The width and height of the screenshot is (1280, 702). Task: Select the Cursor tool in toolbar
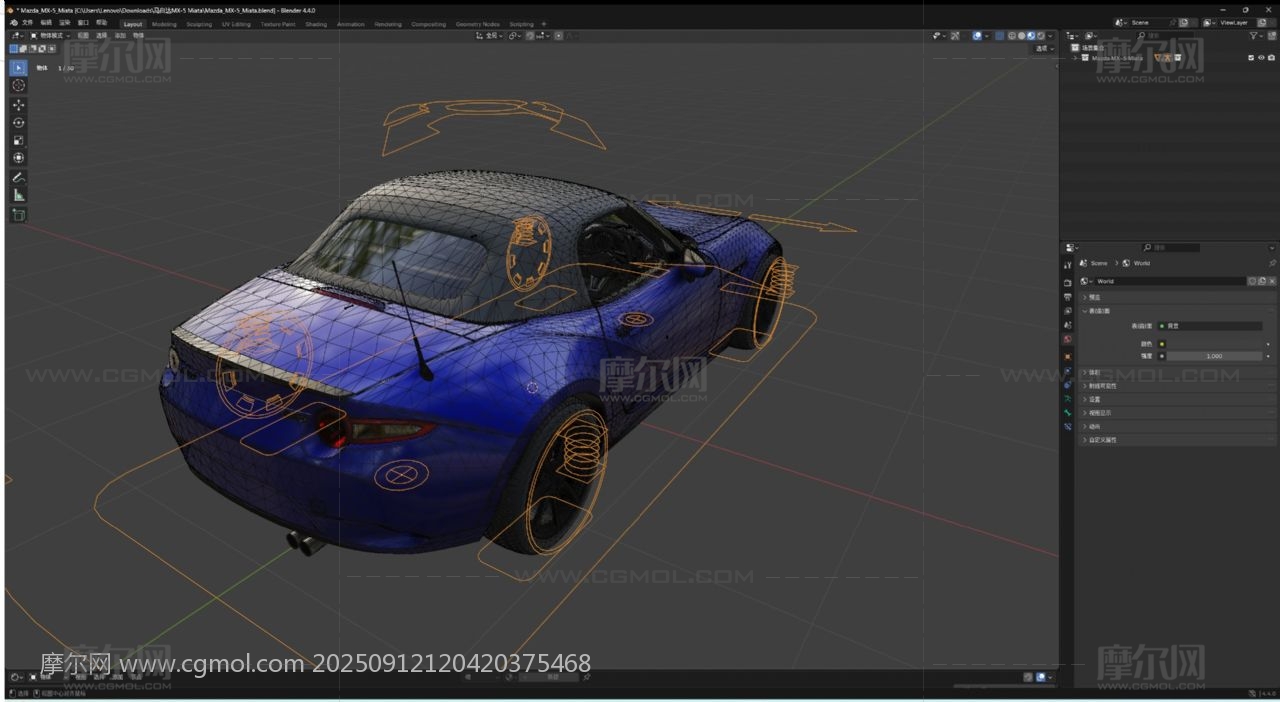click(x=18, y=86)
